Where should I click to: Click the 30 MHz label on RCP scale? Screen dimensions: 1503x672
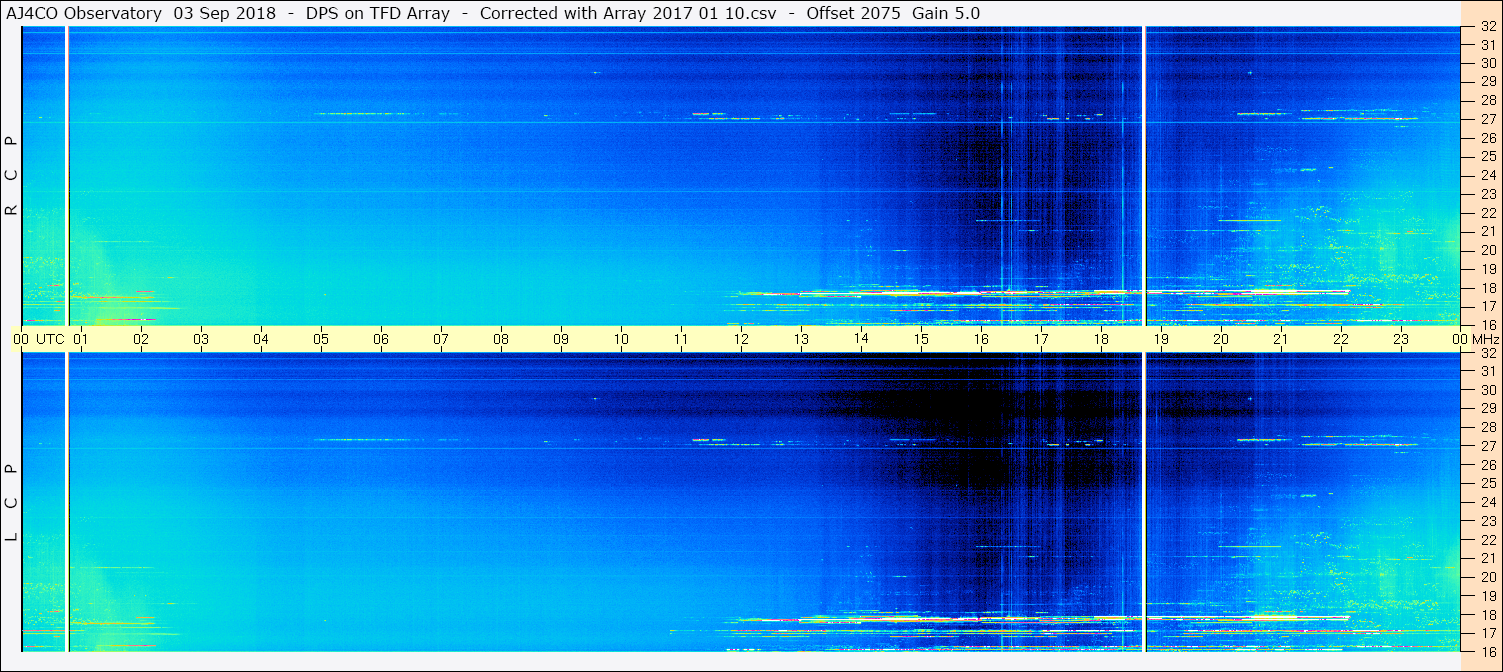pos(1487,62)
